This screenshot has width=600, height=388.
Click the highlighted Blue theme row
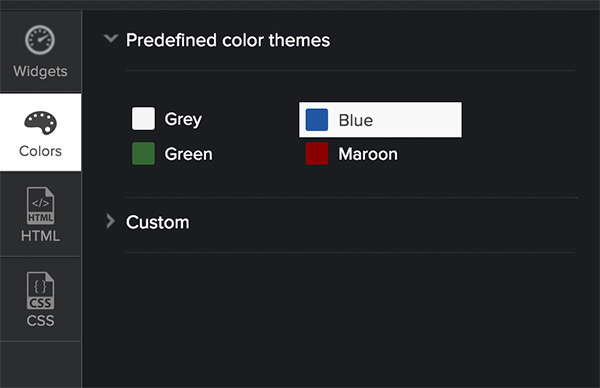(x=380, y=120)
